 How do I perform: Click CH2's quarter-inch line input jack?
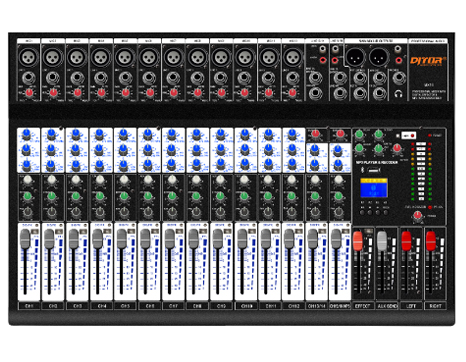point(53,78)
